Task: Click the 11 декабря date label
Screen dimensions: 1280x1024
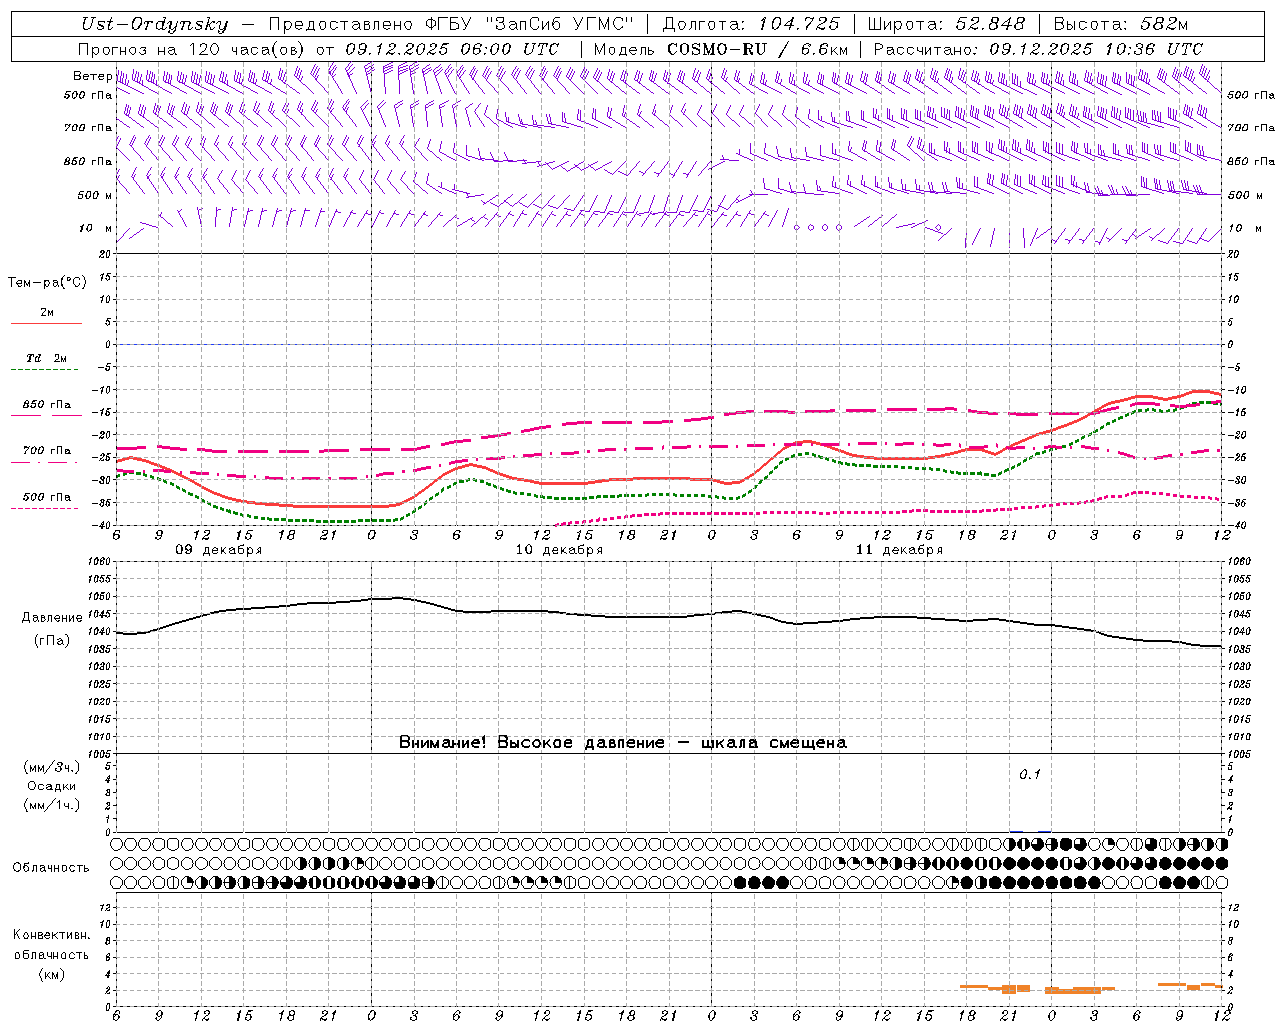Action: 899,550
